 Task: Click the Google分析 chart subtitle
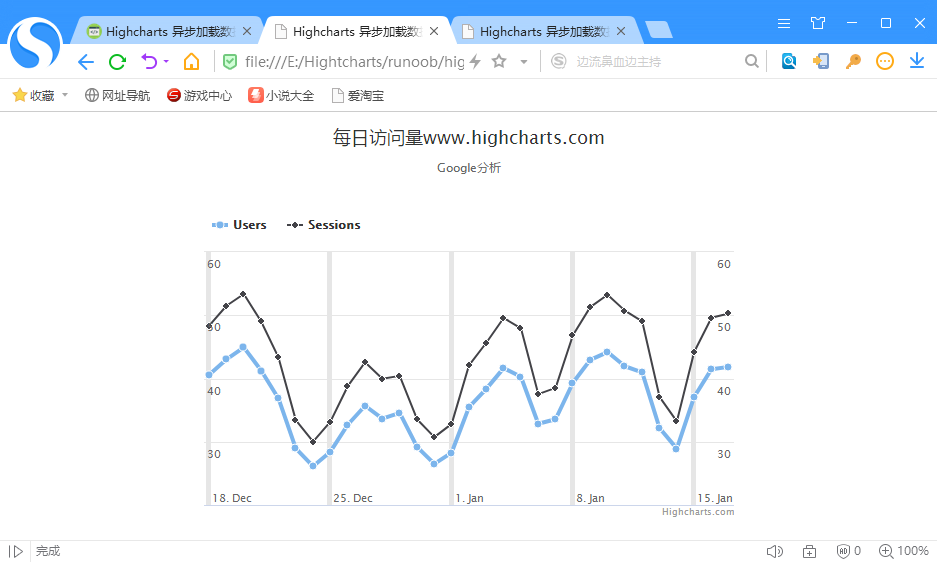tap(468, 168)
